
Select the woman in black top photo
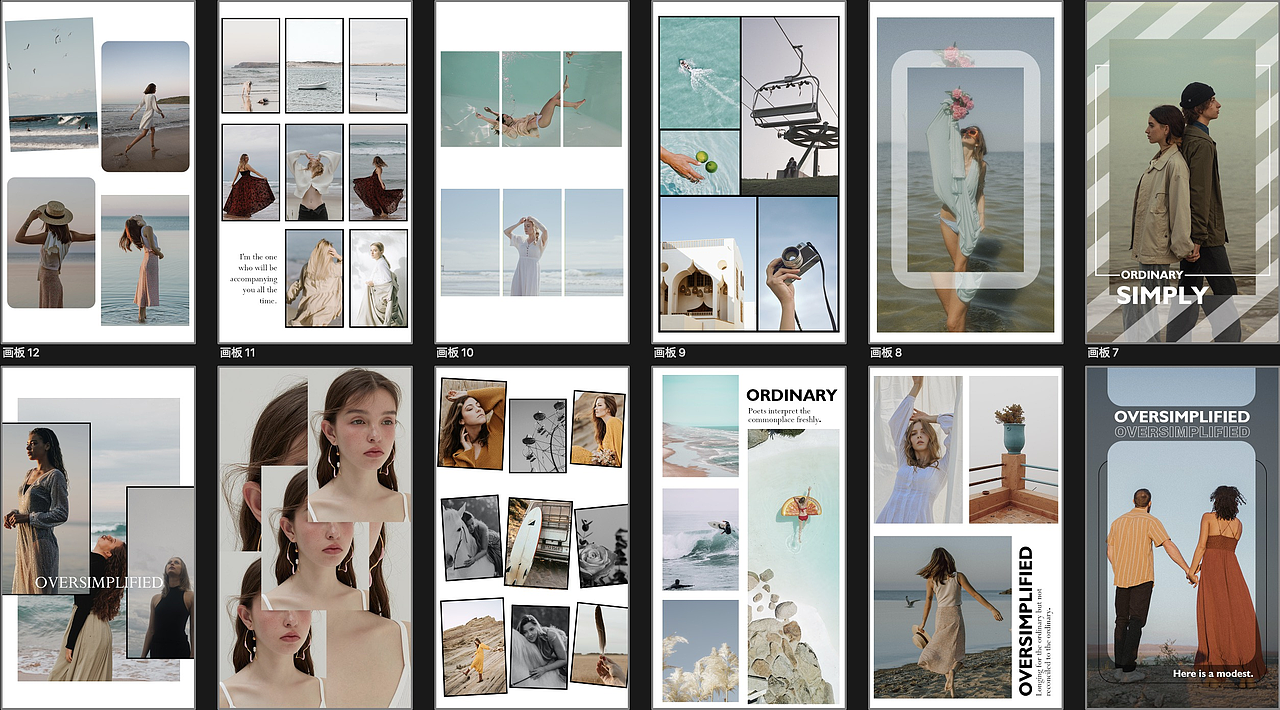161,572
